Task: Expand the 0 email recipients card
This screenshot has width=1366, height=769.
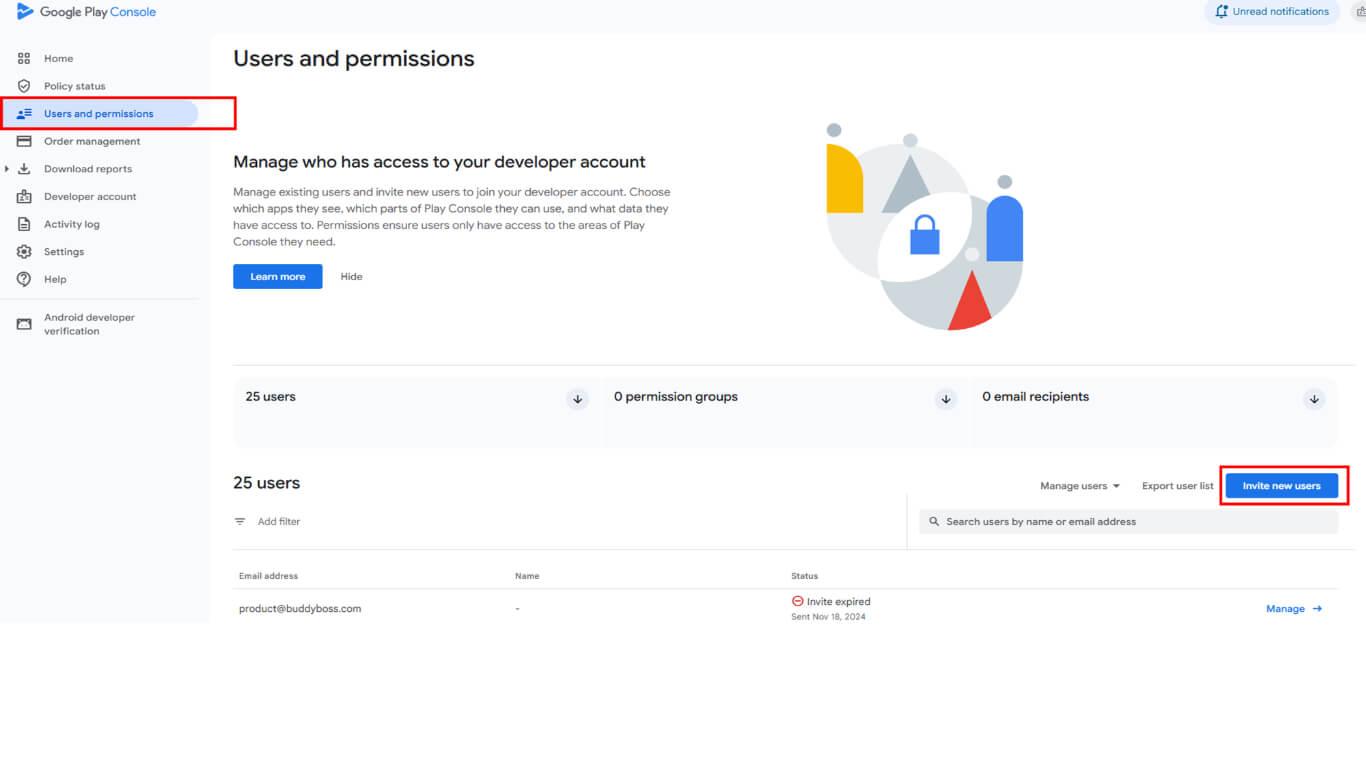Action: (1314, 399)
